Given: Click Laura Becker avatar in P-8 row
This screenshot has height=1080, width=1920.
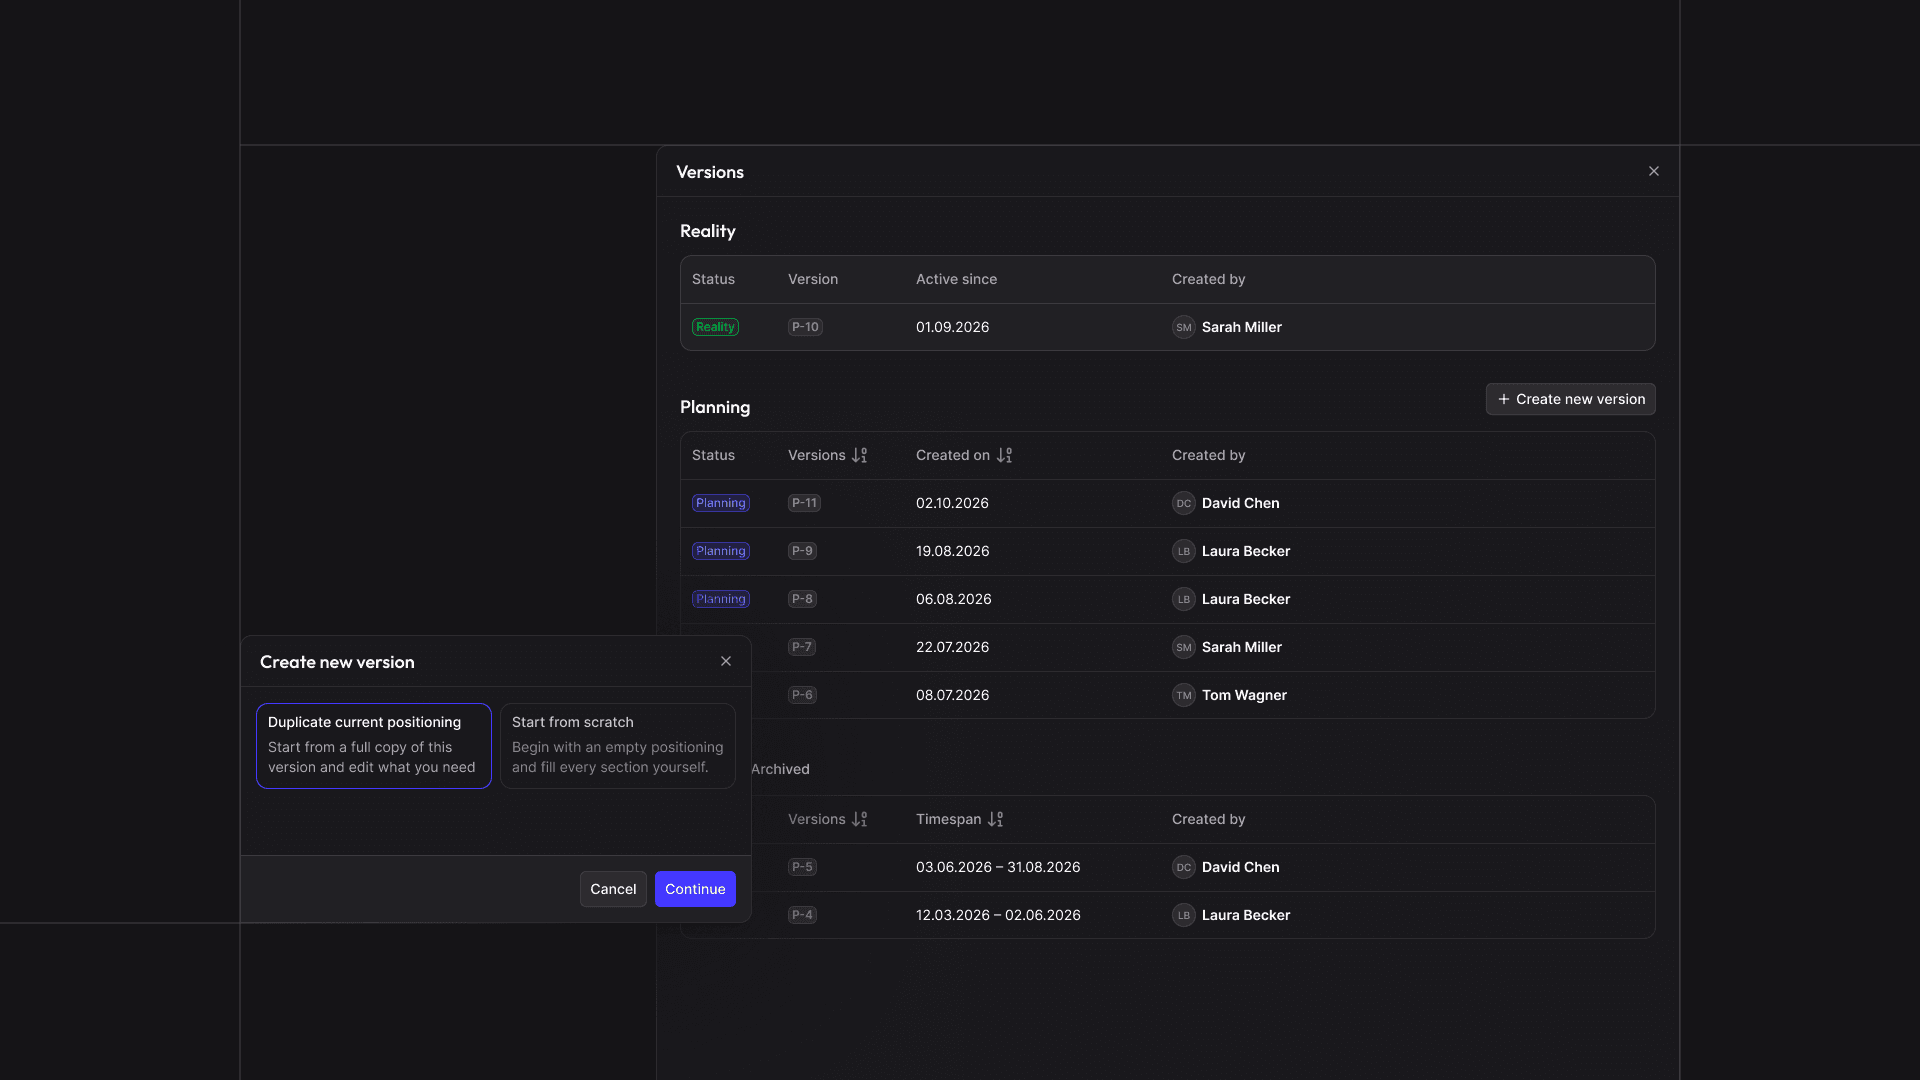Looking at the screenshot, I should [x=1184, y=599].
